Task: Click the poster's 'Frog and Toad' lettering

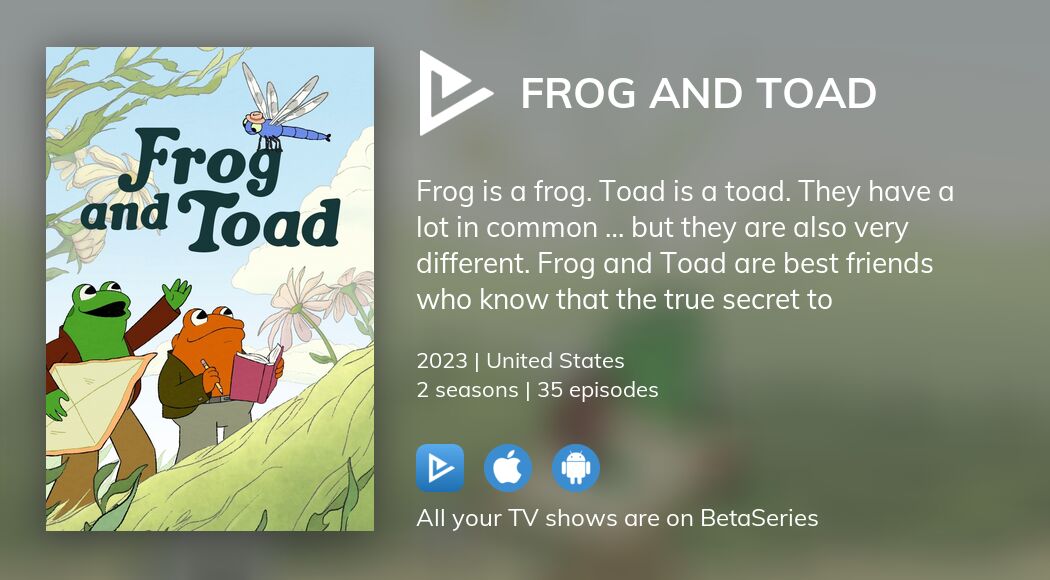Action: pos(210,190)
